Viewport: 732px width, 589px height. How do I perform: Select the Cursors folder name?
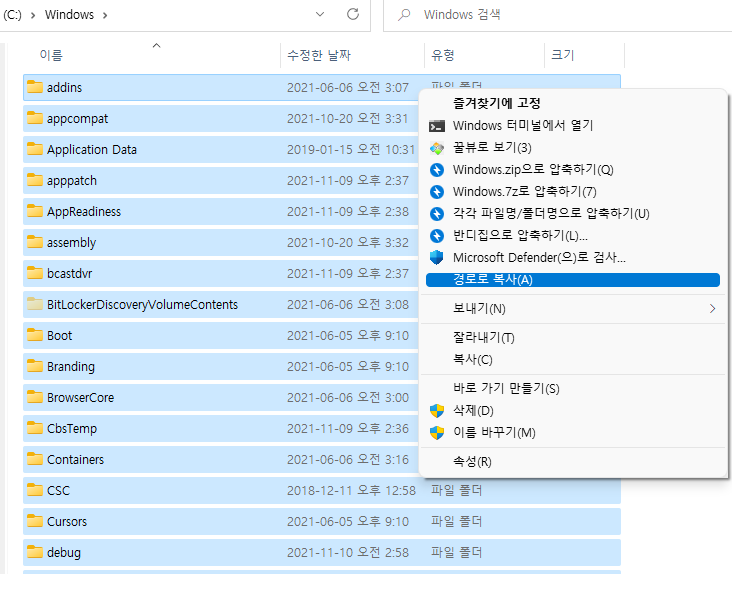pos(67,522)
